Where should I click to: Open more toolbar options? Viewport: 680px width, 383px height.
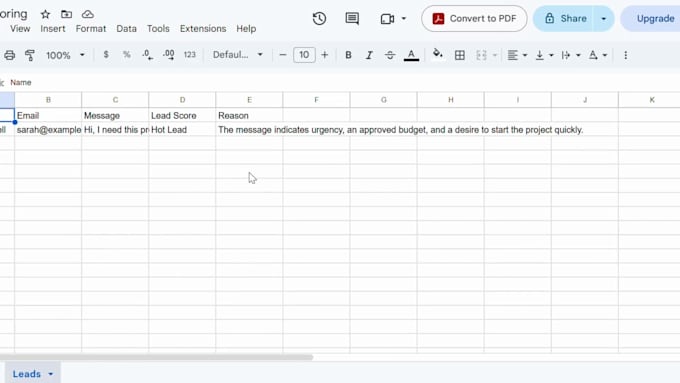625,55
